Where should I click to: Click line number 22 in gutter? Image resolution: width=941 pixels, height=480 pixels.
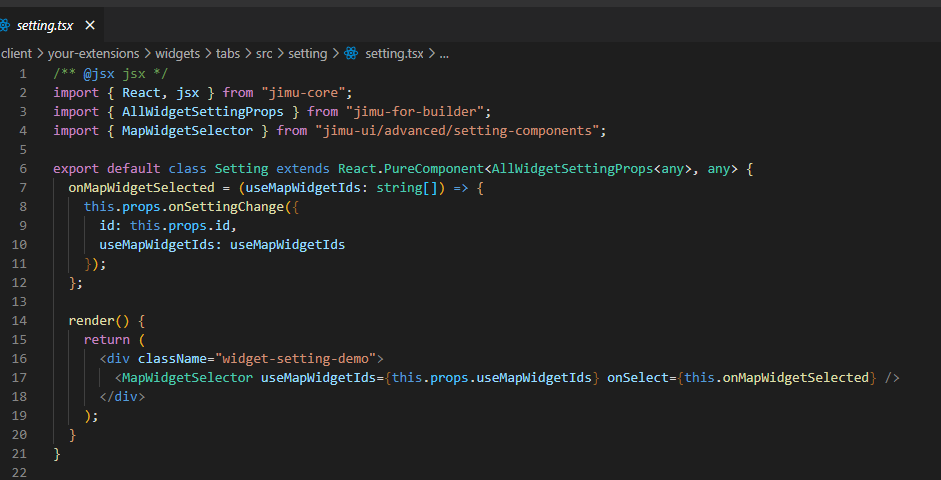pos(19,473)
